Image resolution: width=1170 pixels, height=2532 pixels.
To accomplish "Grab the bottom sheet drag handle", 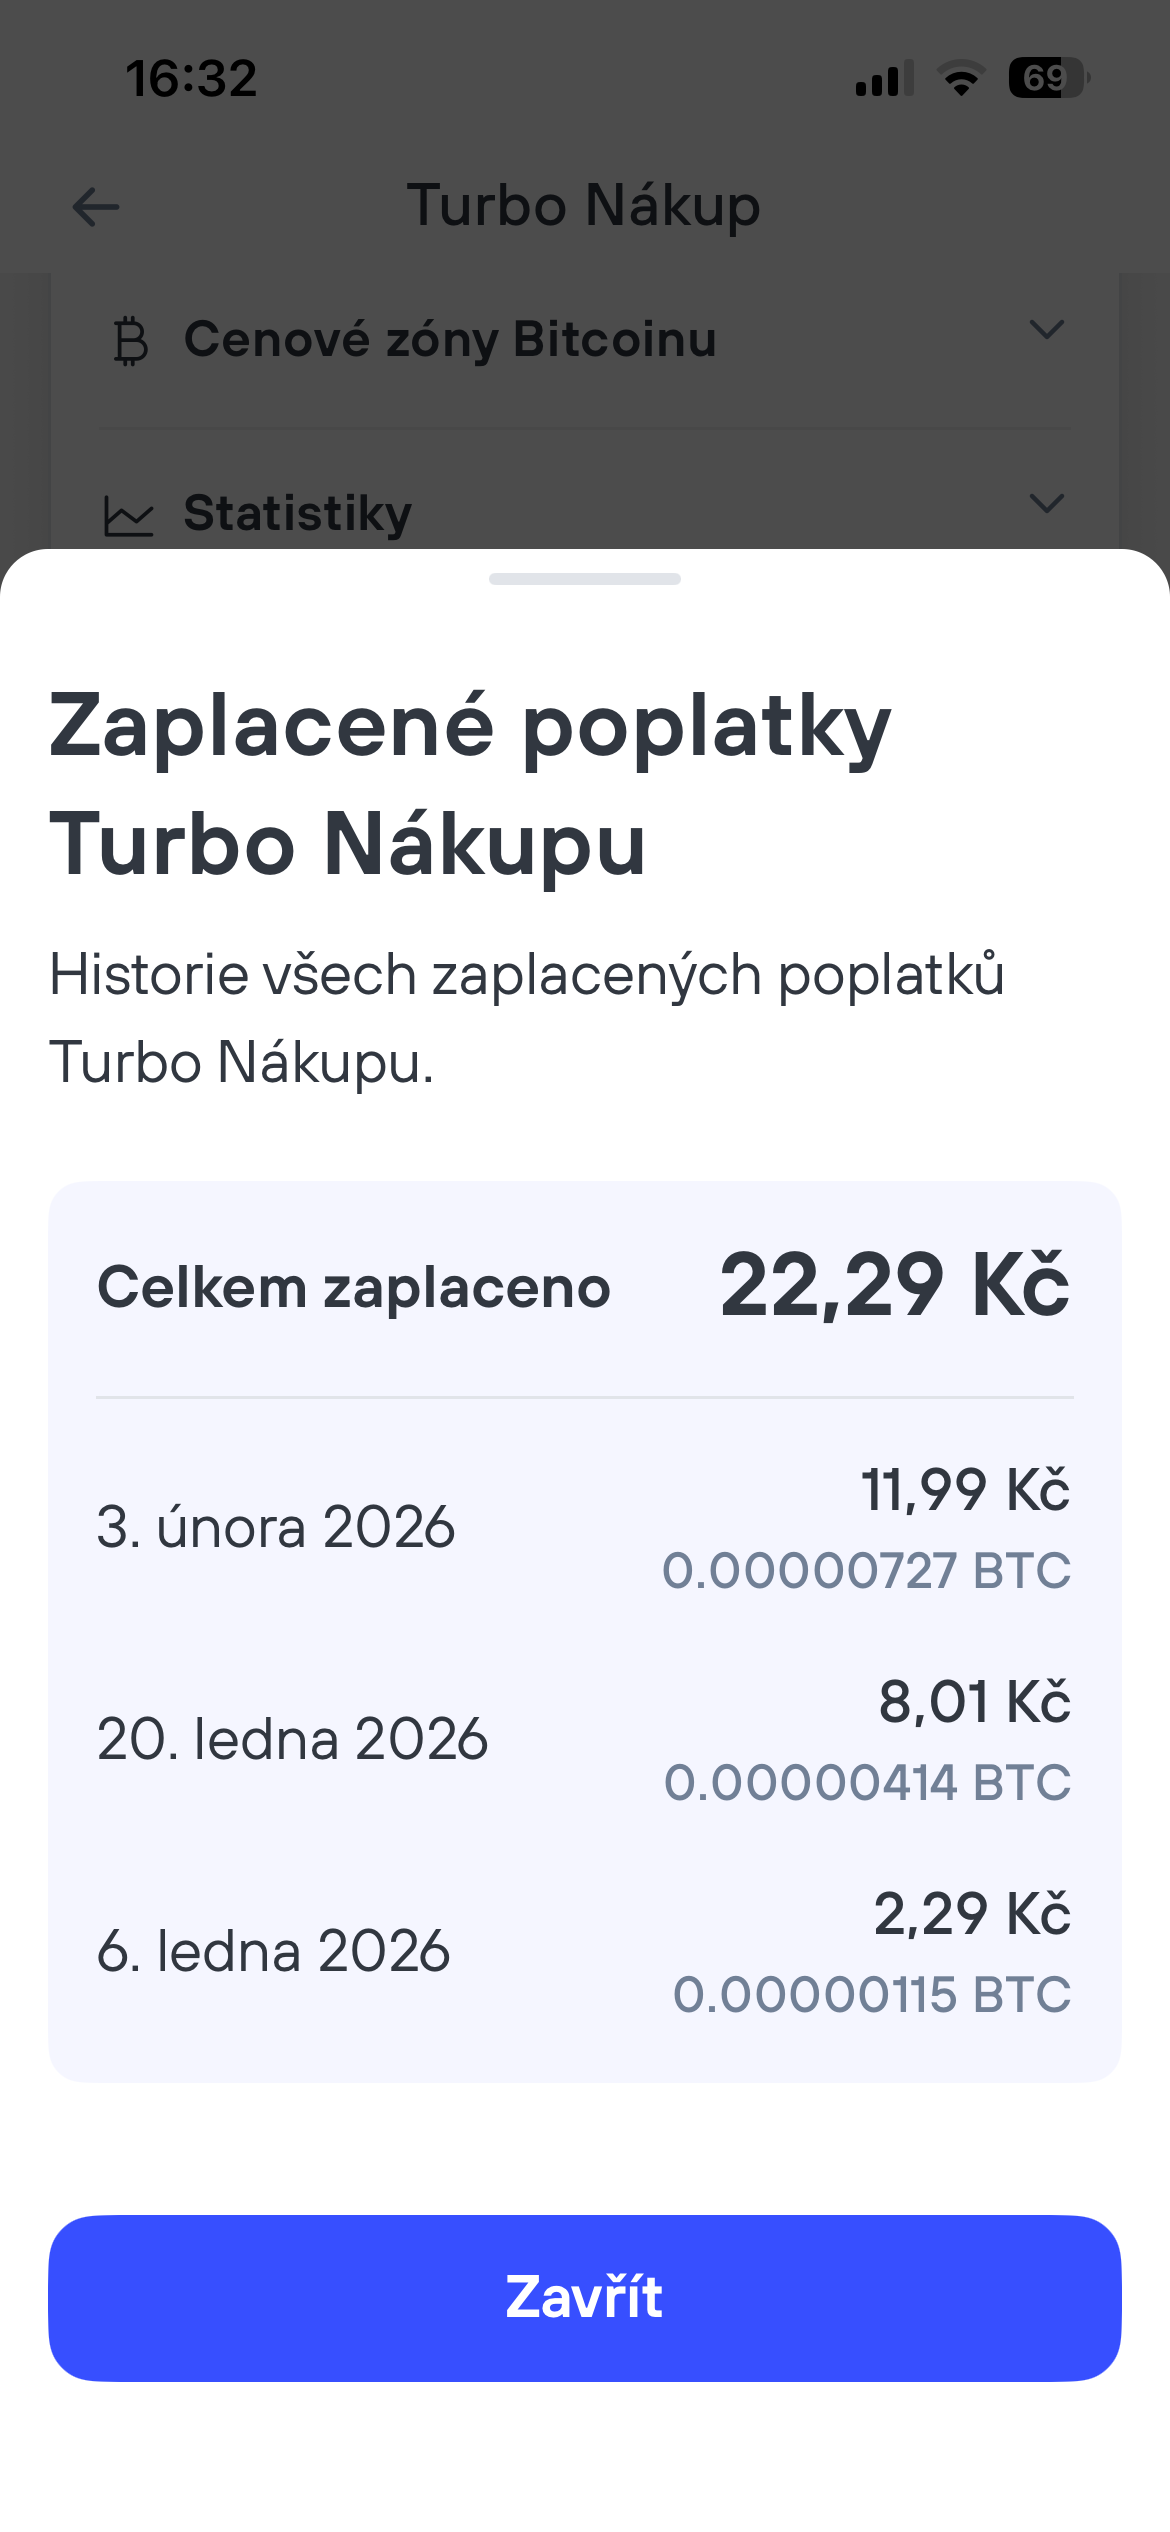I will pyautogui.click(x=585, y=579).
